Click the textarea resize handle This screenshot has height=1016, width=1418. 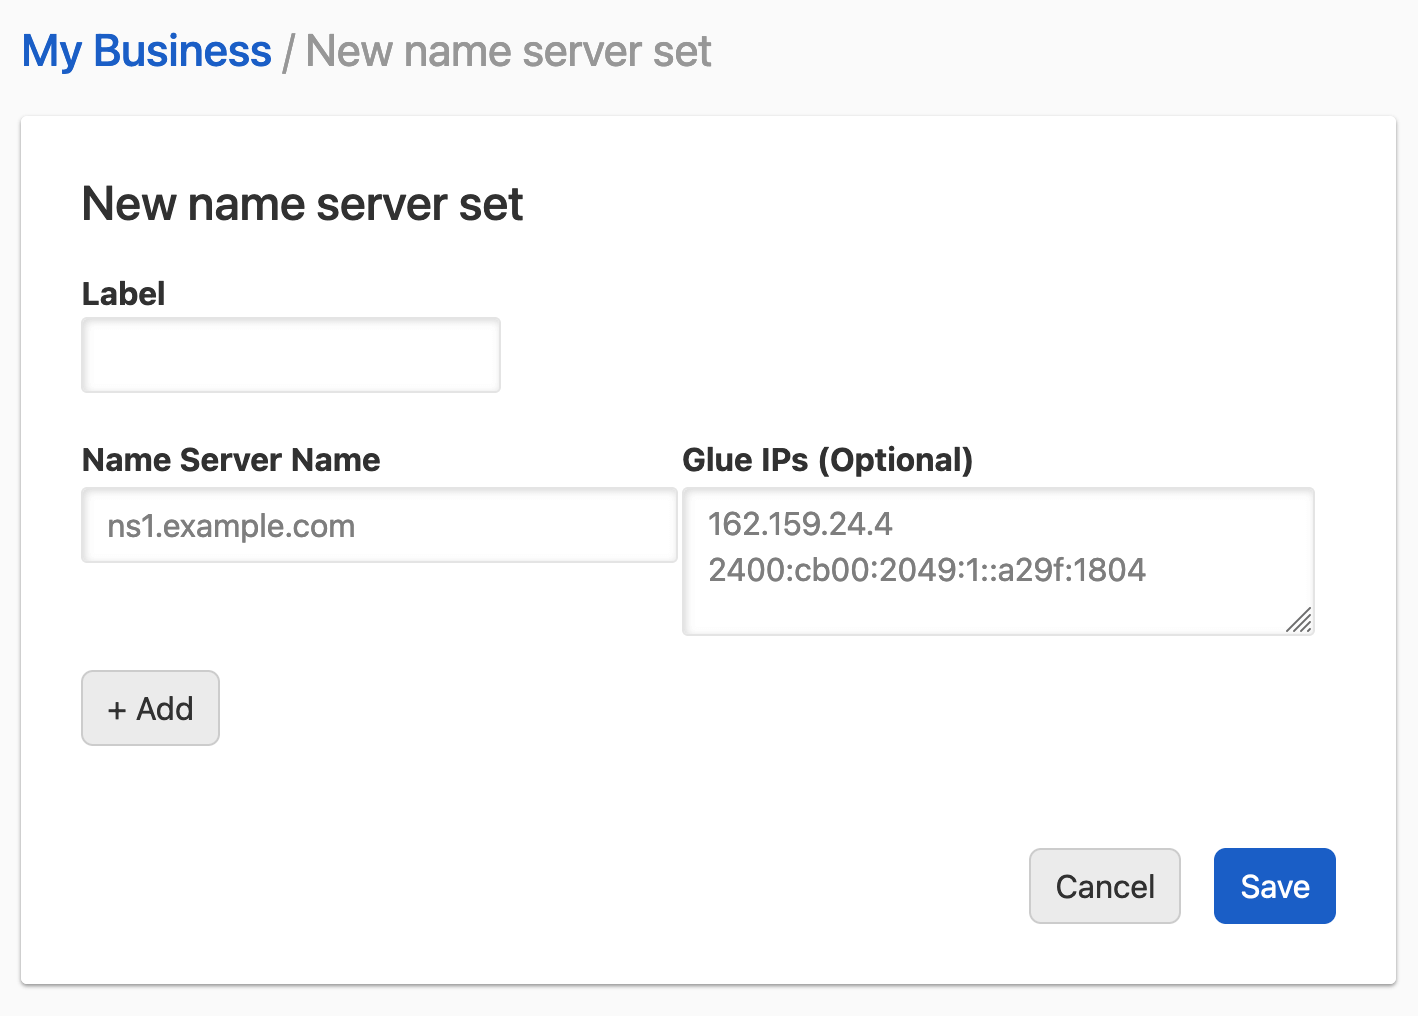pos(1300,622)
